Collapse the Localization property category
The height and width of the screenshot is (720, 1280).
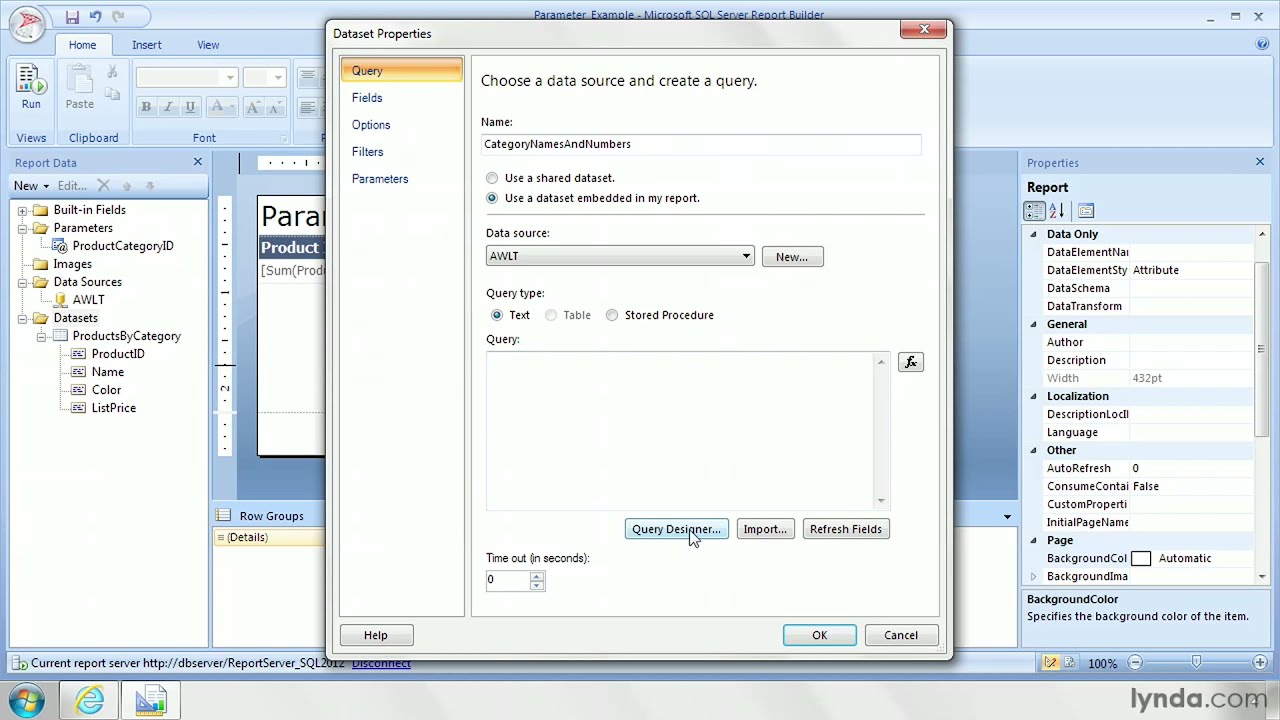1034,396
